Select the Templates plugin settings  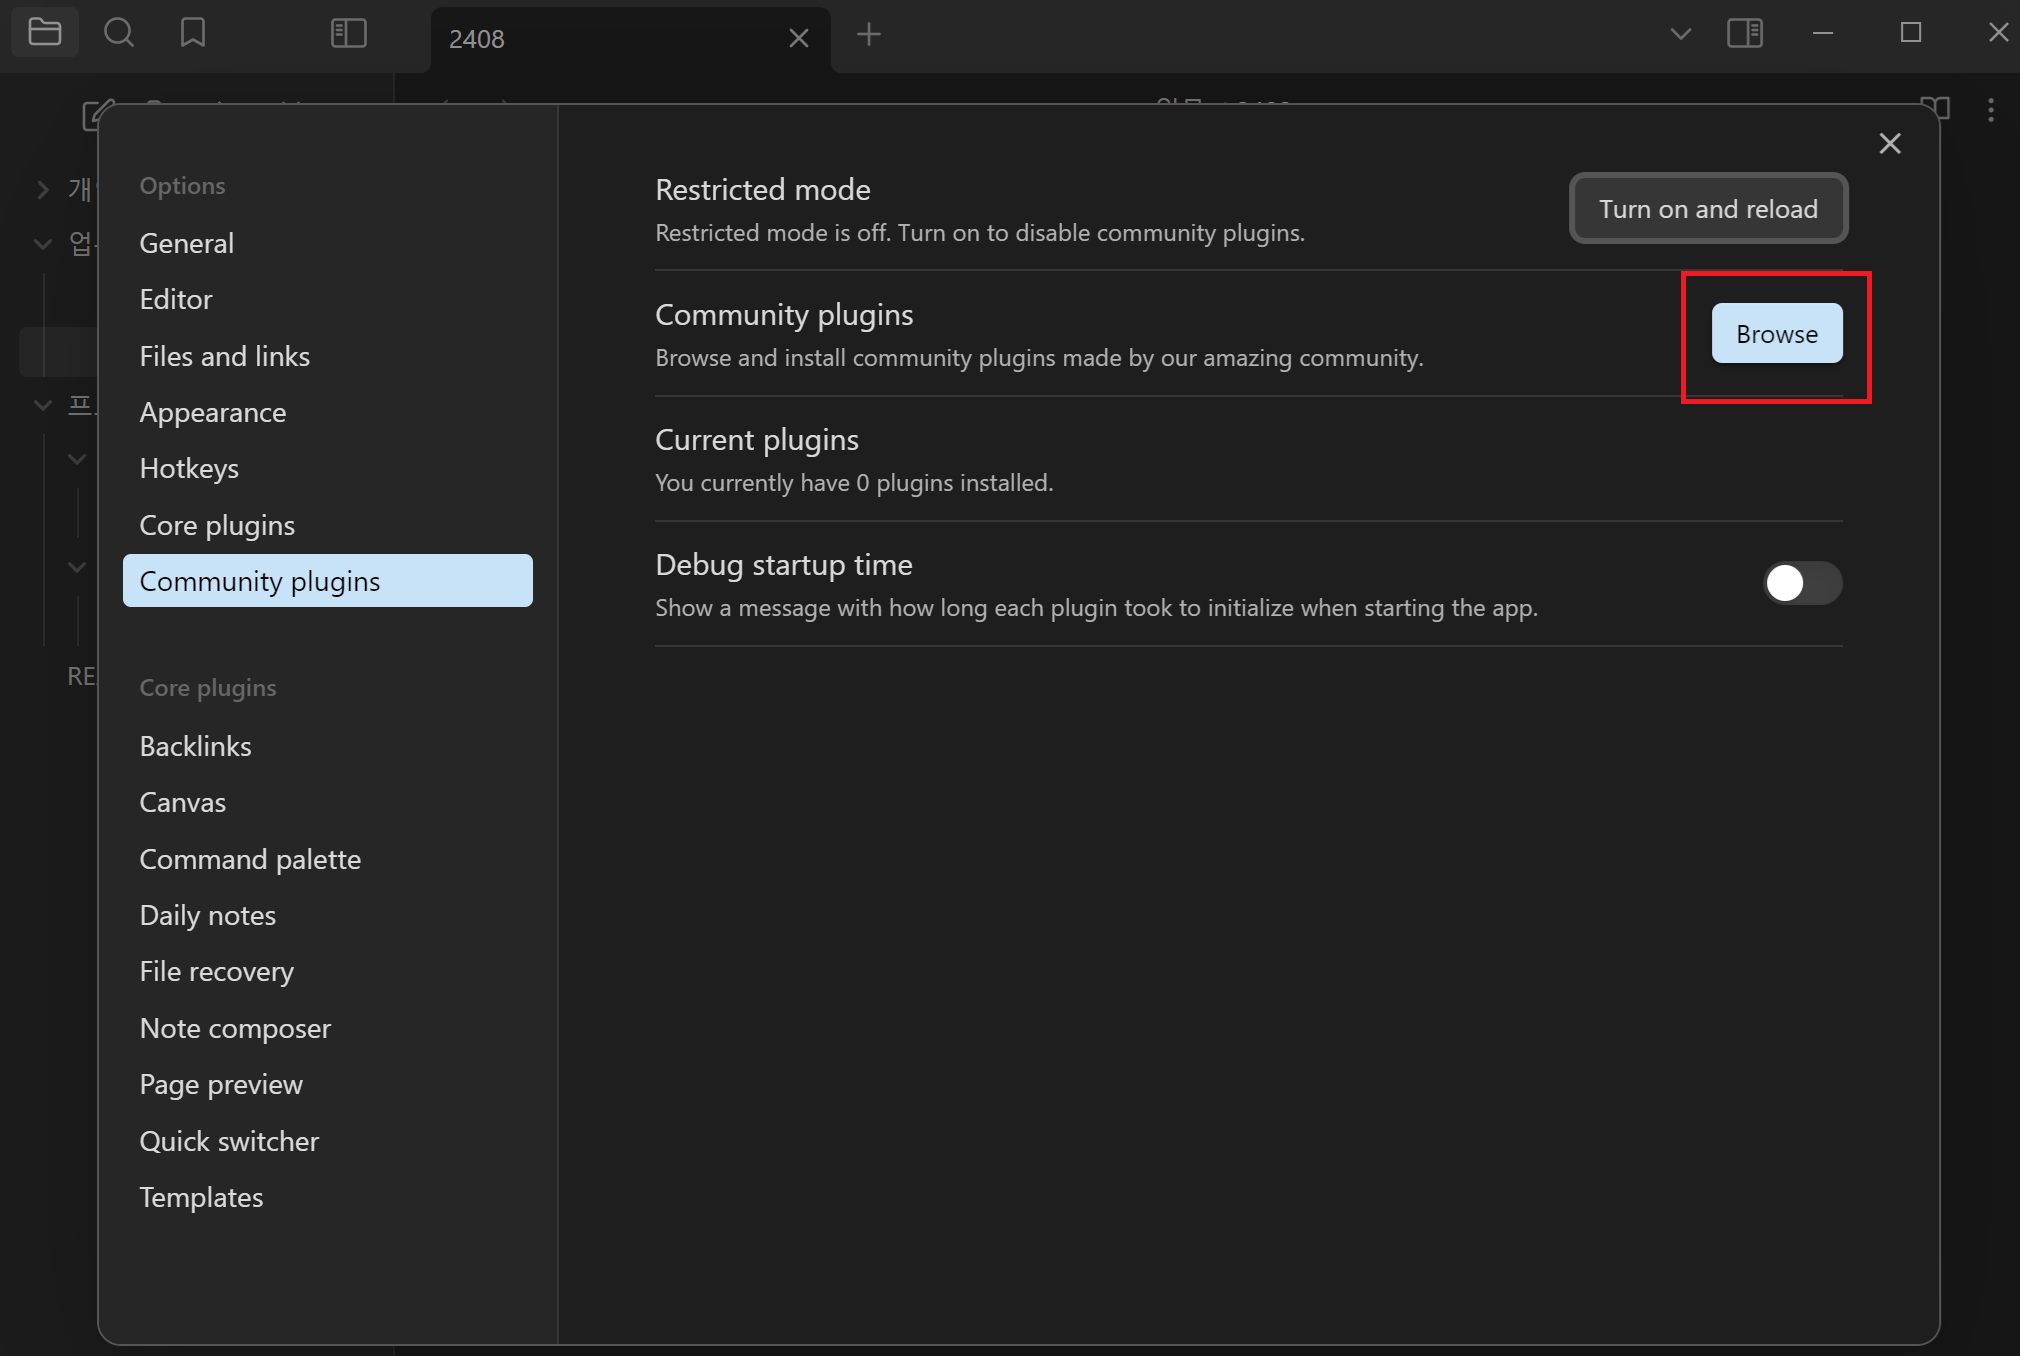[x=201, y=1197]
